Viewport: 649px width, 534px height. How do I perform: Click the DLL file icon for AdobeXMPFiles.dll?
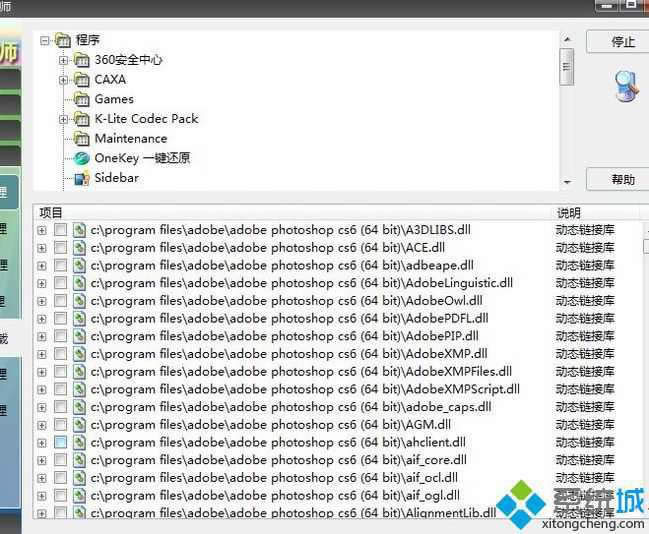79,372
